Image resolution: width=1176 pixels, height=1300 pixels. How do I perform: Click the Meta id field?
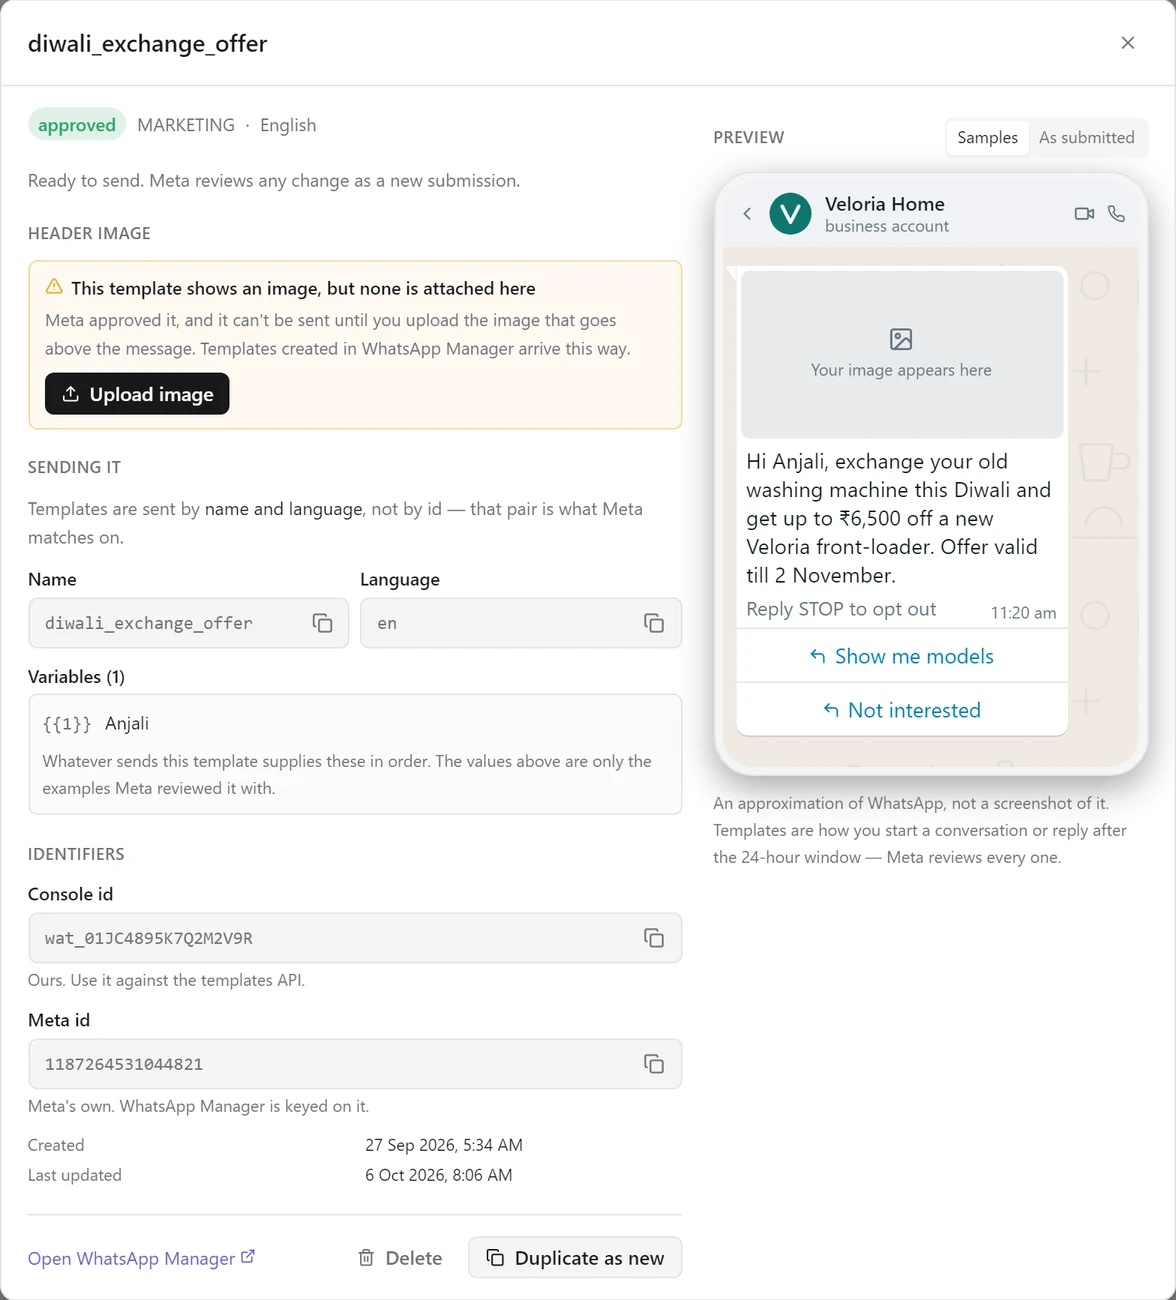point(355,1064)
